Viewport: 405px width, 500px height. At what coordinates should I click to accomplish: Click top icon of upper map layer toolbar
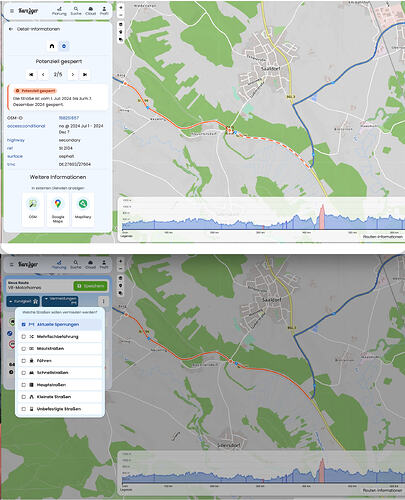[x=121, y=24]
